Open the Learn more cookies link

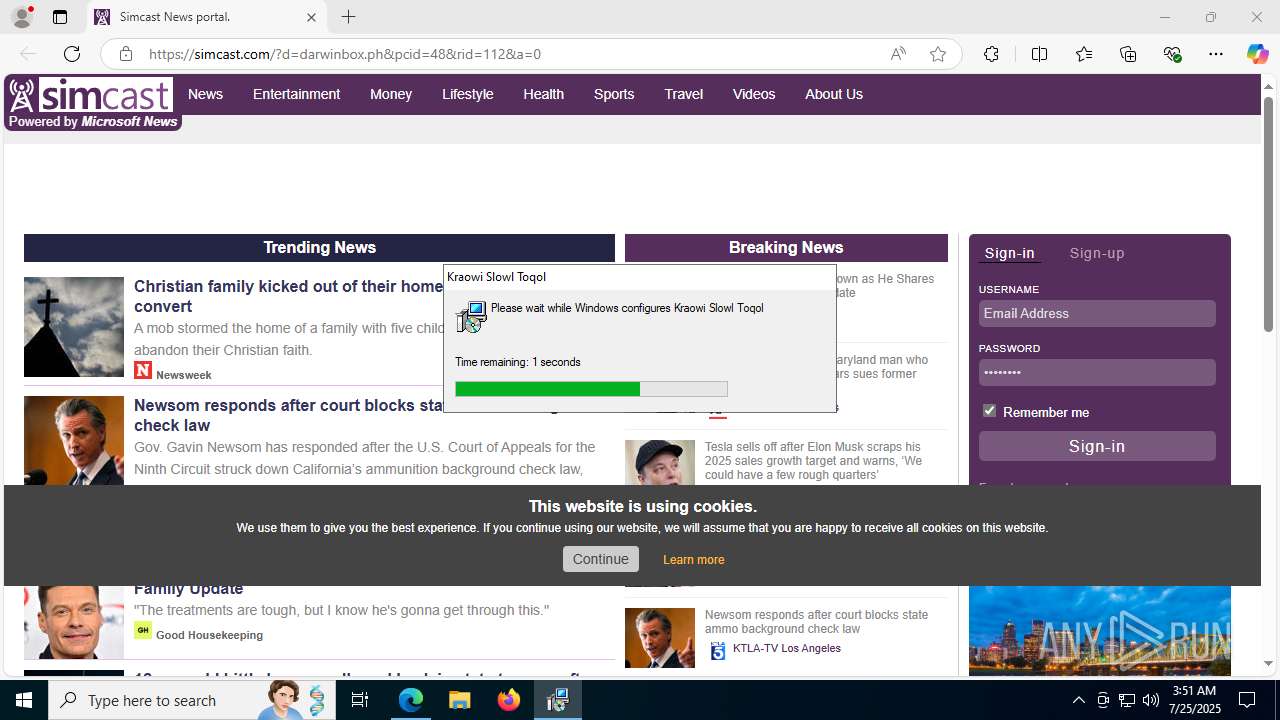(x=693, y=560)
